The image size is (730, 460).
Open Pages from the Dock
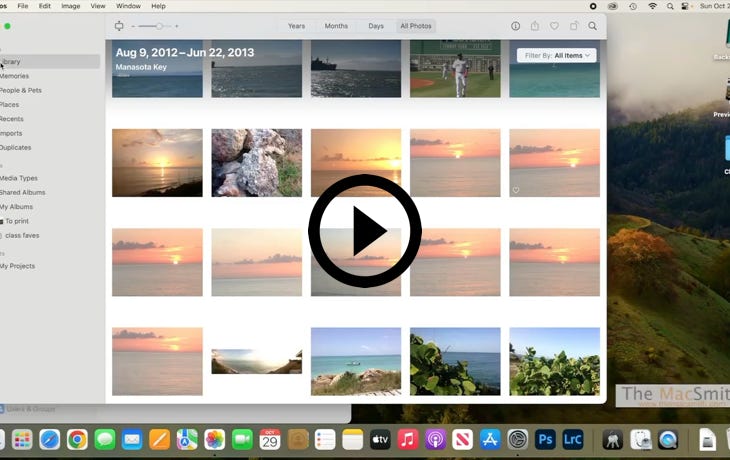(160, 440)
